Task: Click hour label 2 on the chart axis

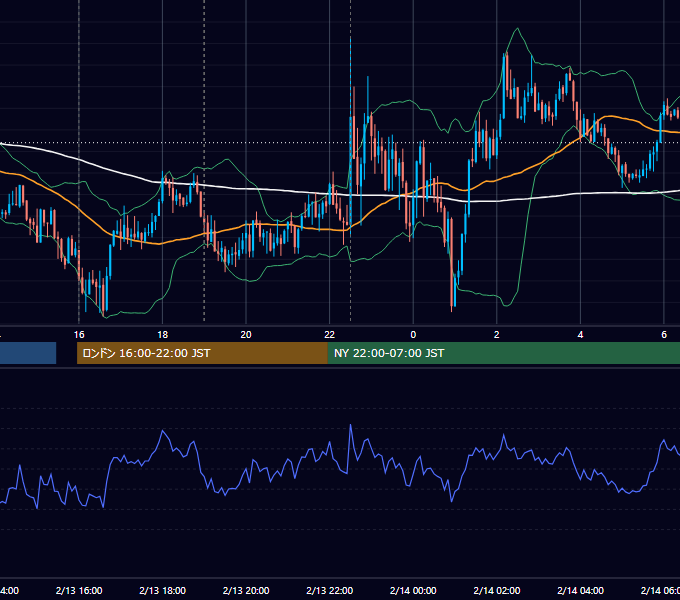Action: [x=497, y=335]
